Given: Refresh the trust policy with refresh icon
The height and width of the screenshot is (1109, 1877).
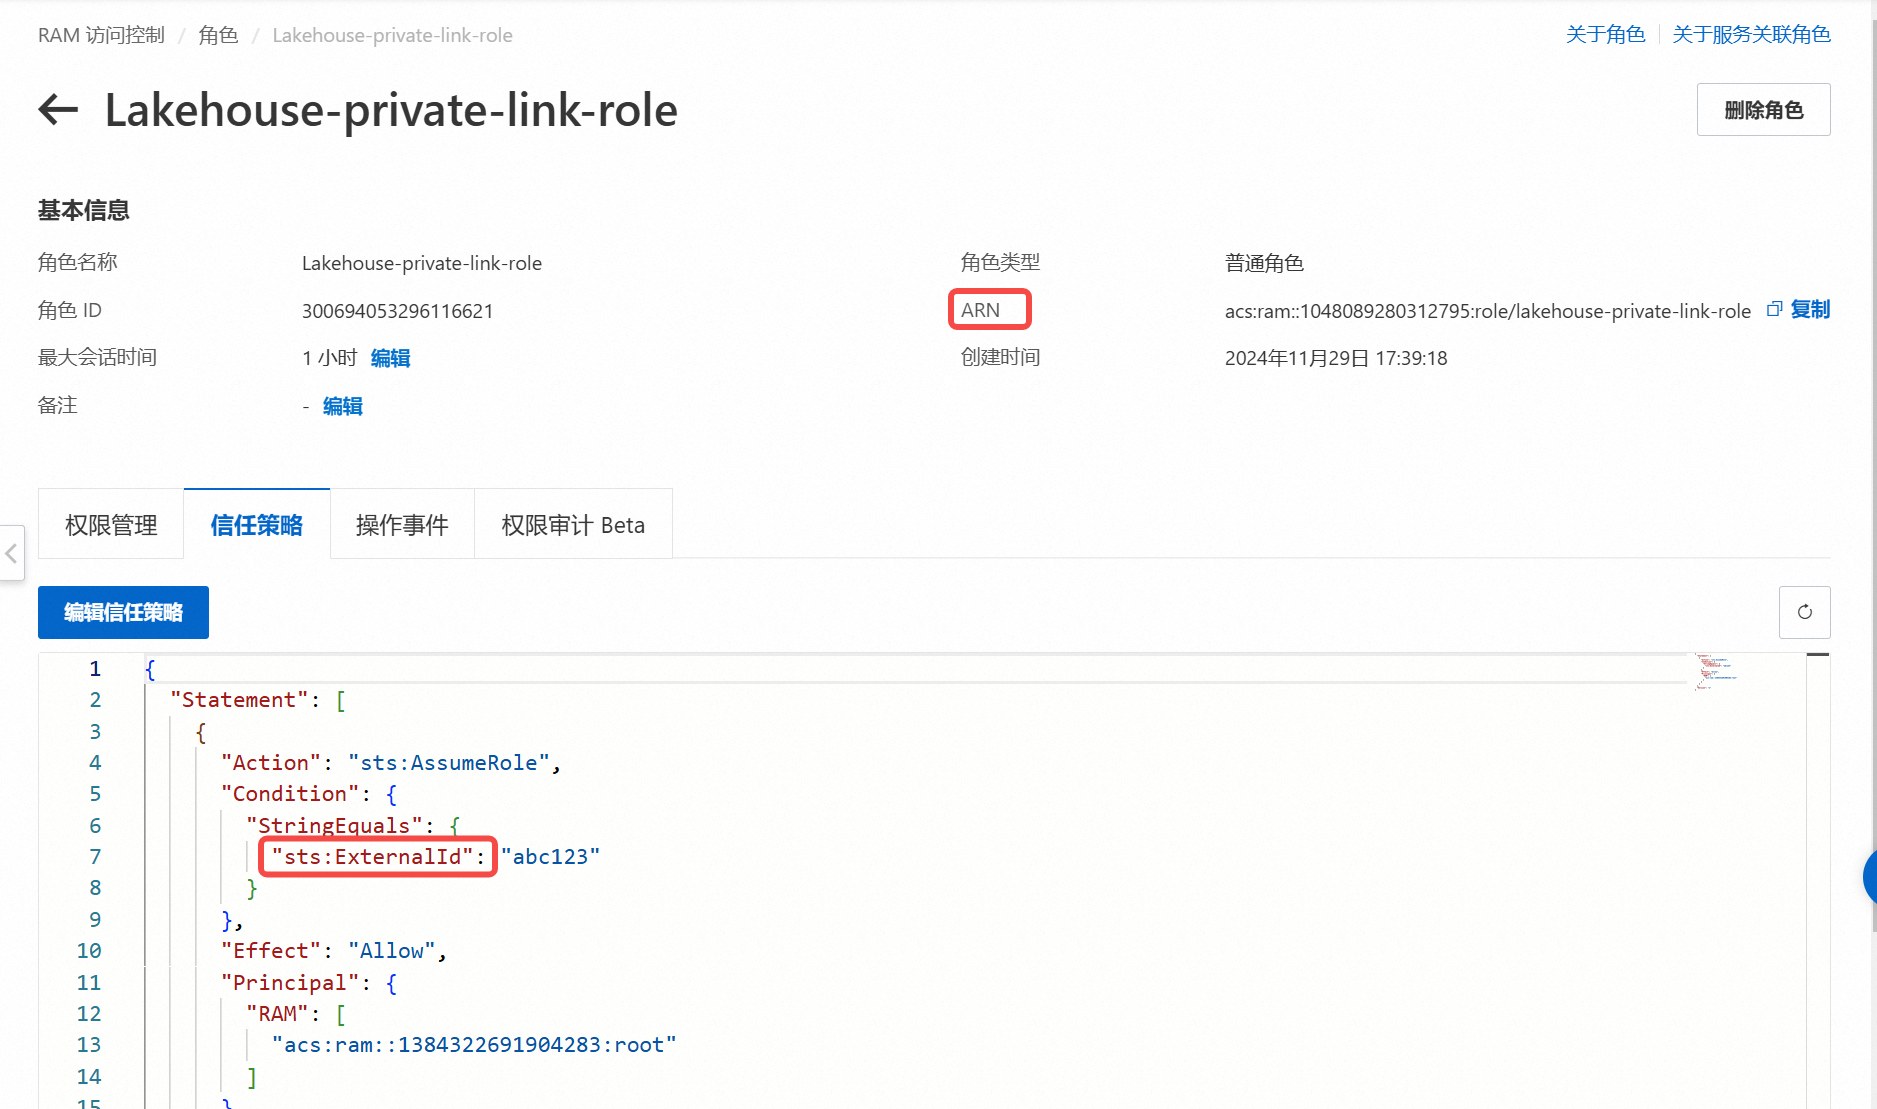Looking at the screenshot, I should pos(1804,612).
